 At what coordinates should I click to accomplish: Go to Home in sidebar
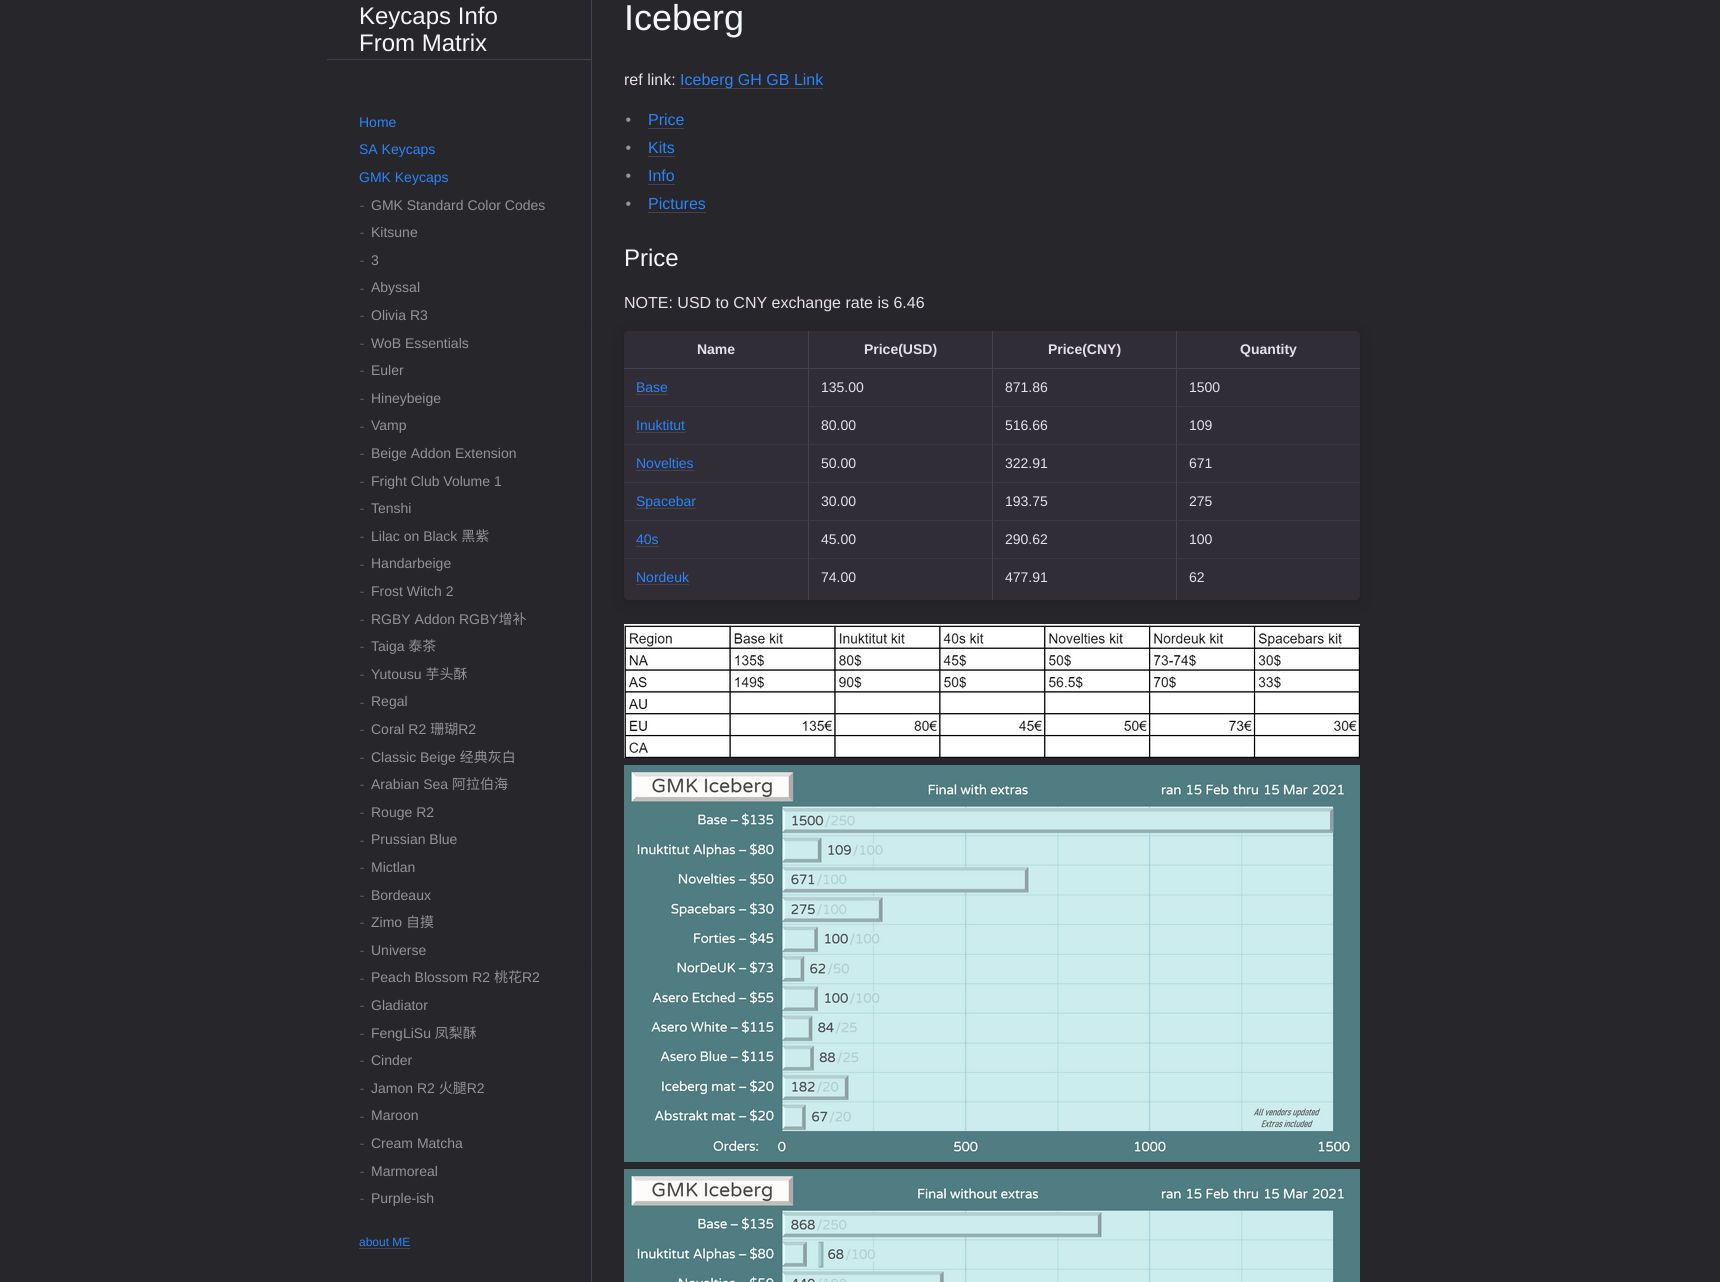[x=377, y=122]
